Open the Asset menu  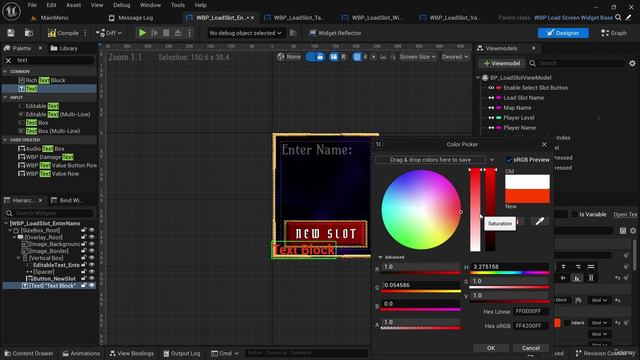(x=73, y=5)
